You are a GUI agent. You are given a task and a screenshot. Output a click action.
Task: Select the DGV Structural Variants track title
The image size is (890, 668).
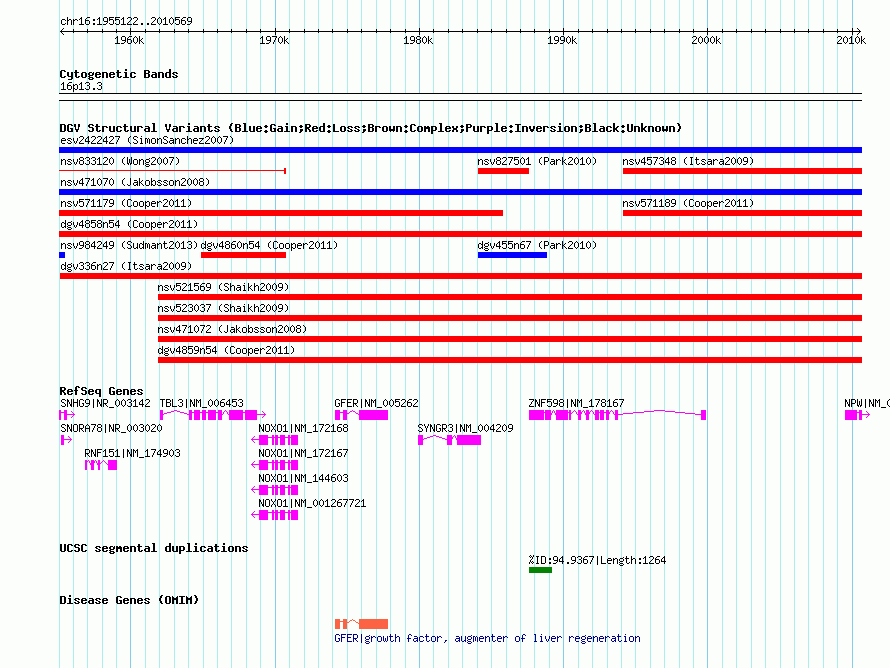click(x=371, y=128)
